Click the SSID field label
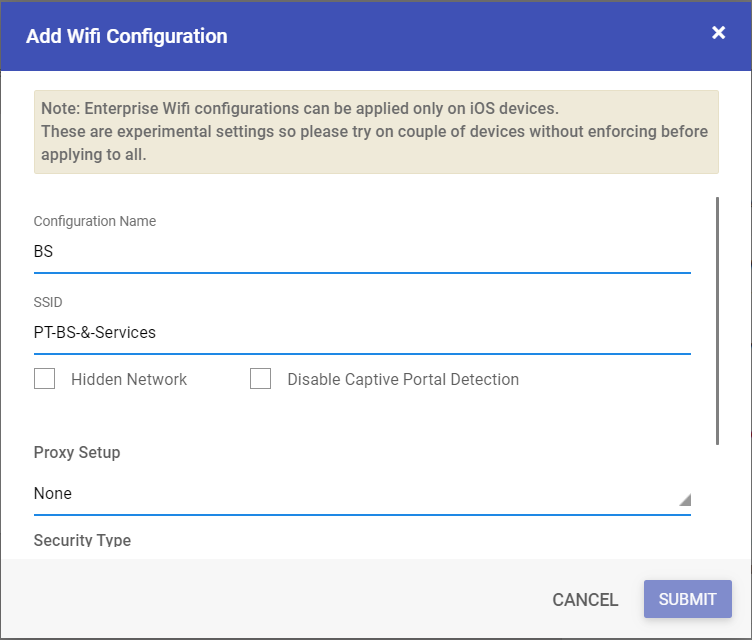The width and height of the screenshot is (752, 640). click(48, 302)
